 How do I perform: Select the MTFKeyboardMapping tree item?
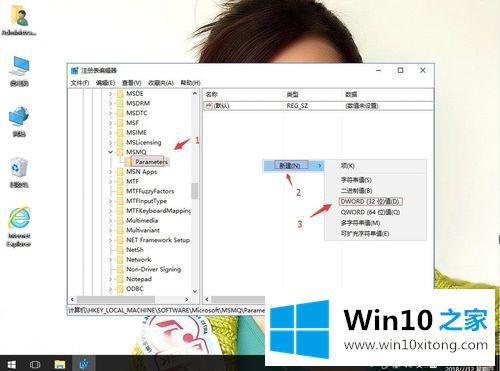coord(158,211)
